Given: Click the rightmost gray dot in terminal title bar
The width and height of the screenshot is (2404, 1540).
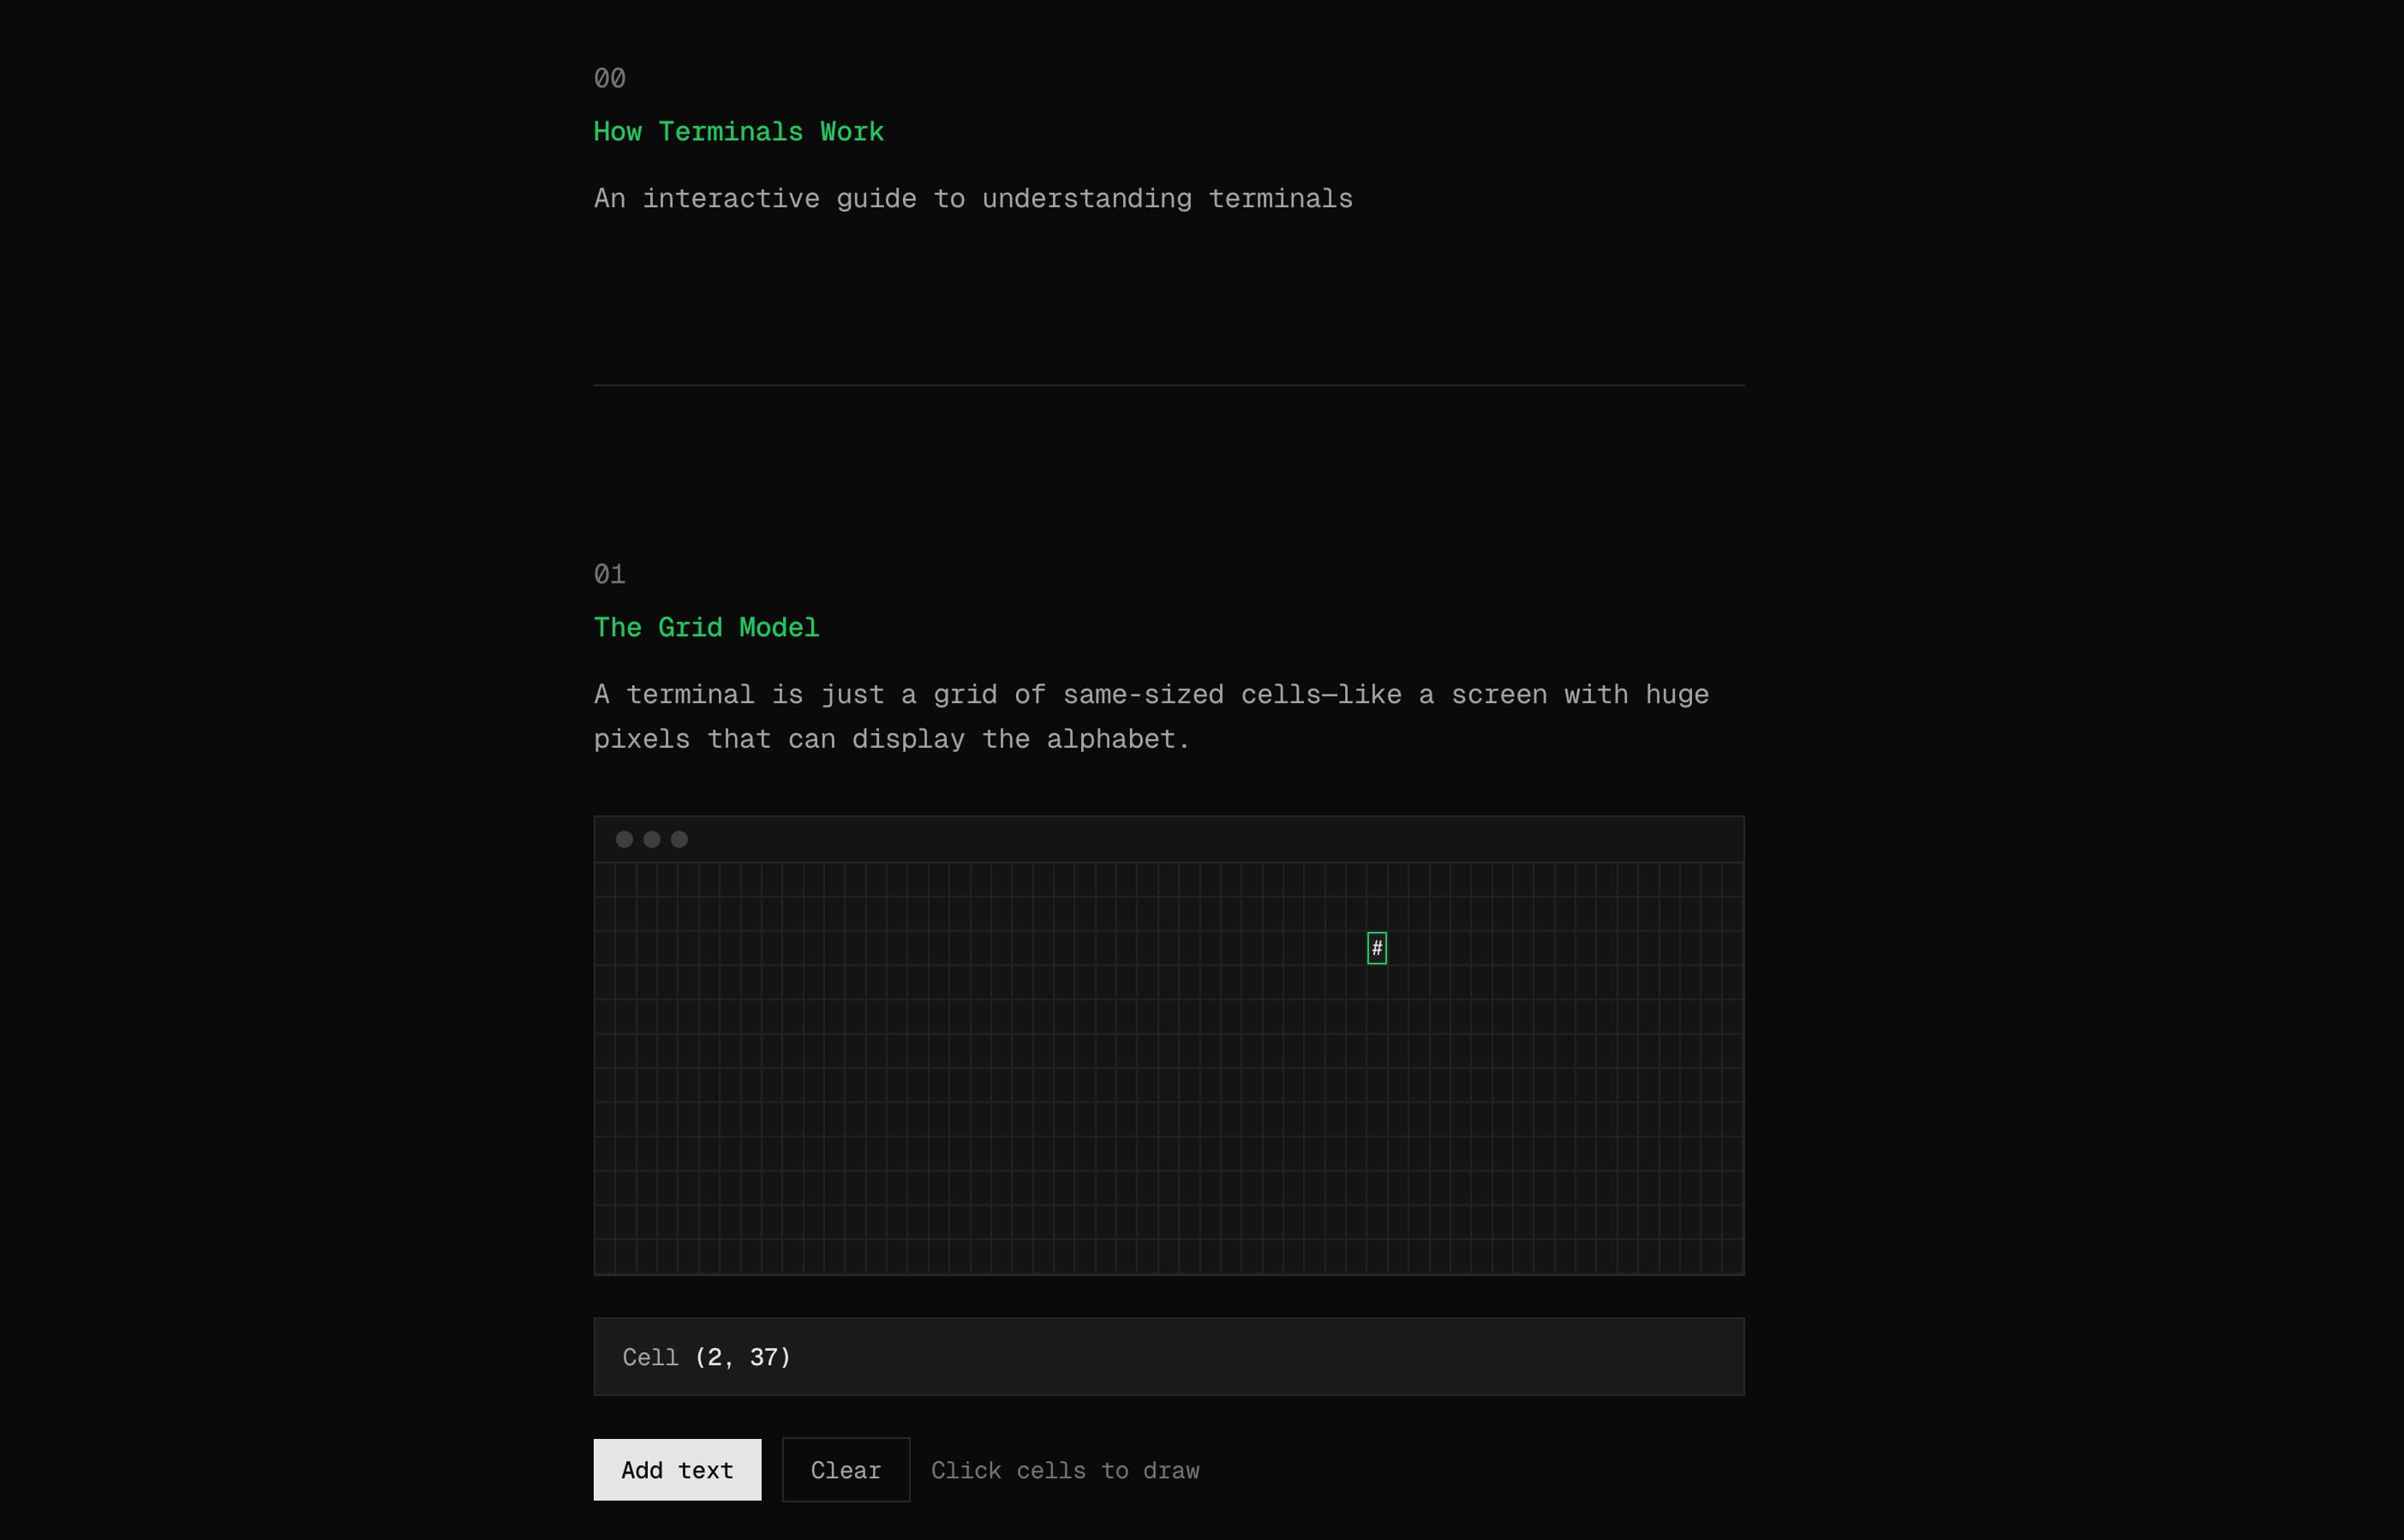Looking at the screenshot, I should point(679,839).
